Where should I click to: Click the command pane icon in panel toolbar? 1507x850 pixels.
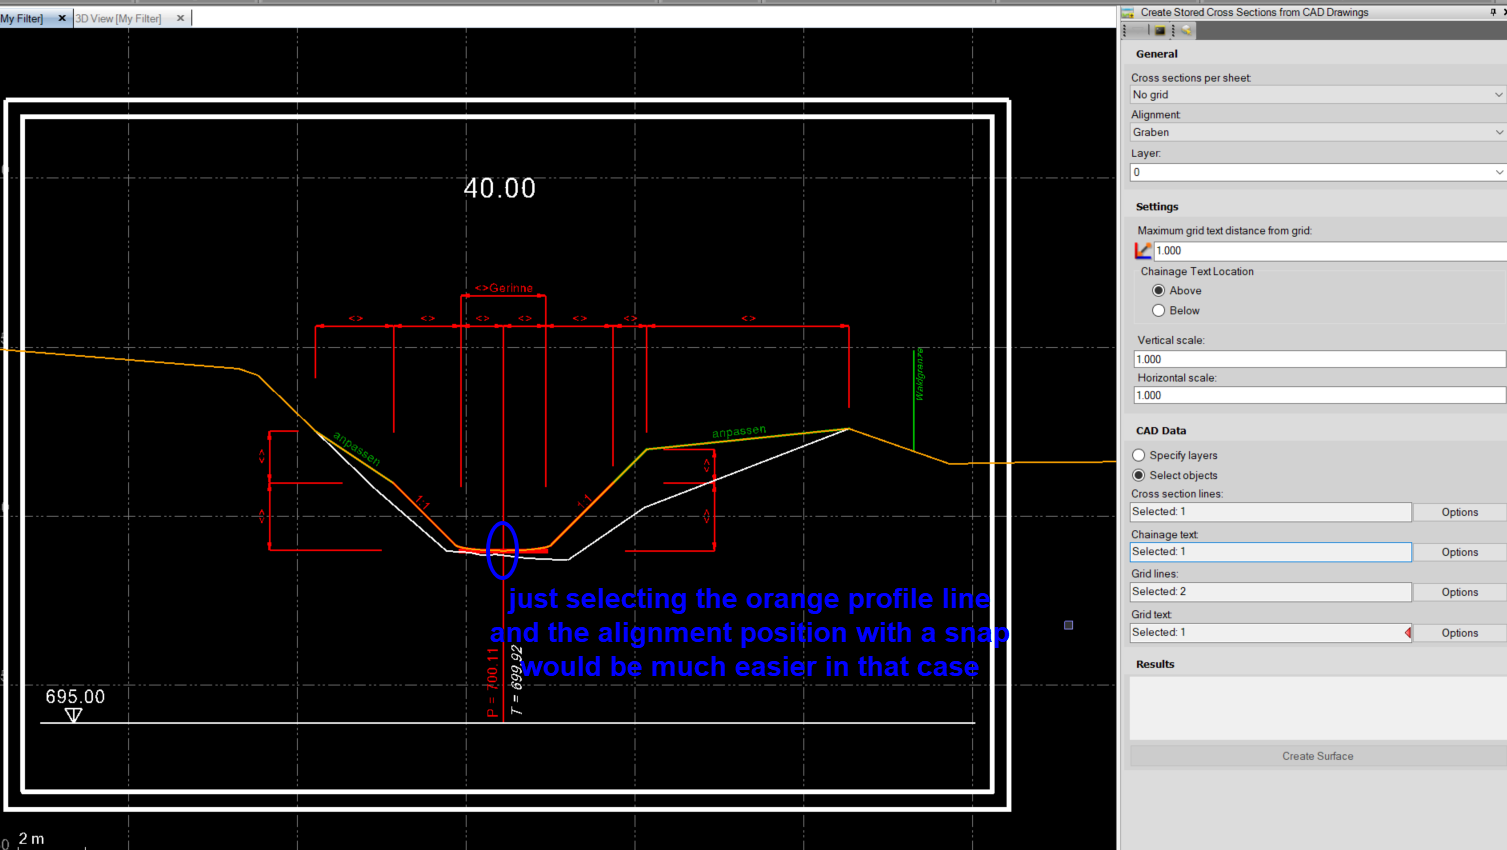point(1160,31)
